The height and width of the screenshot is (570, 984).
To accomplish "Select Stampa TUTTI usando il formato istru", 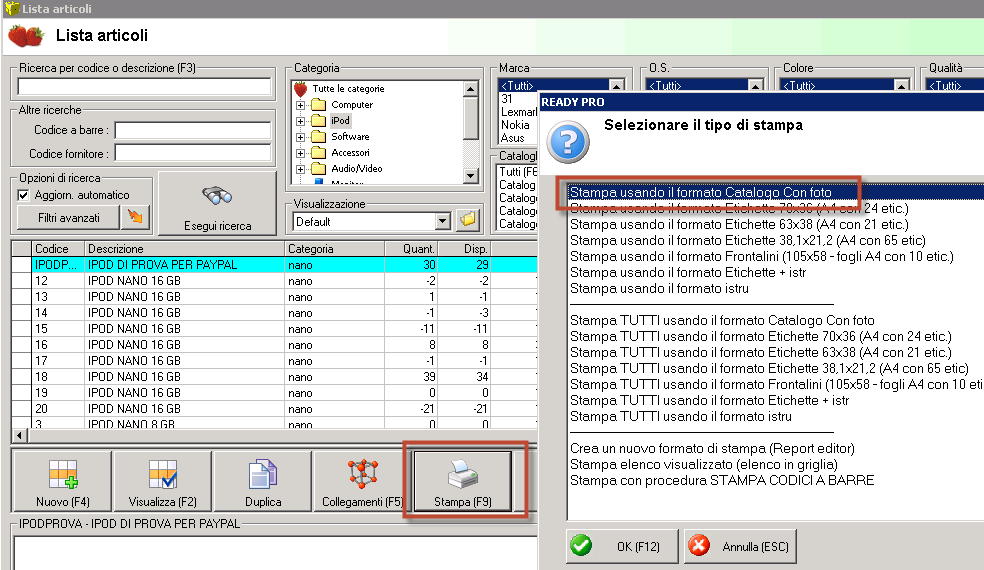I will (680, 416).
